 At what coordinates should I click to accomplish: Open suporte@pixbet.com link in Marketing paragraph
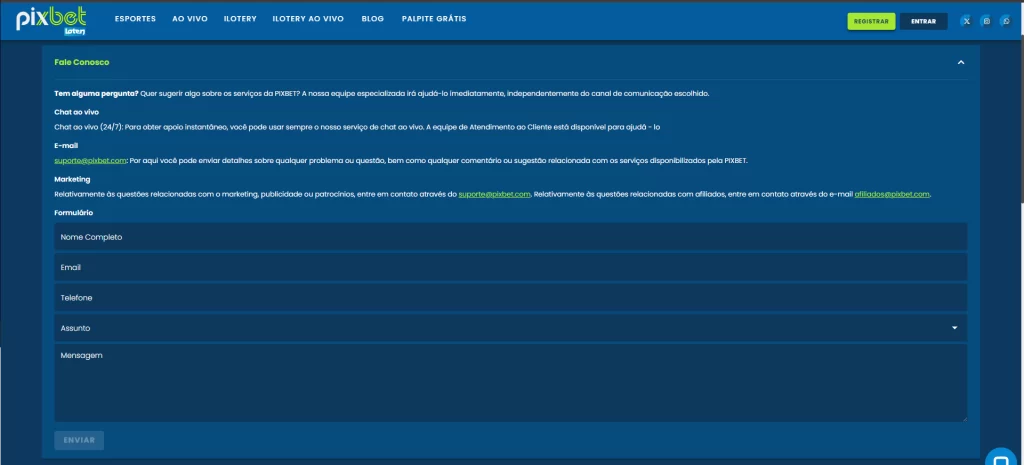tap(494, 194)
